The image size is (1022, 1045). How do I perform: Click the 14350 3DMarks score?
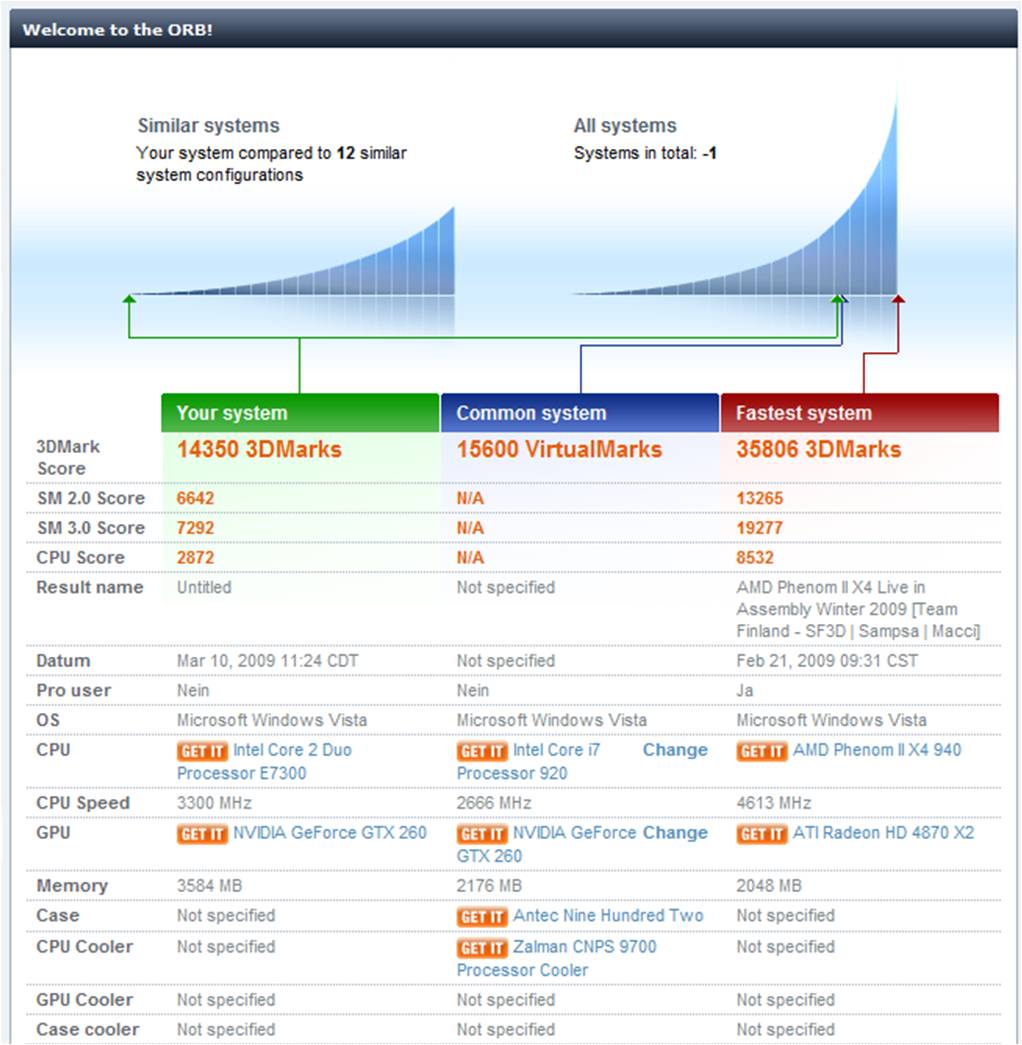[259, 449]
